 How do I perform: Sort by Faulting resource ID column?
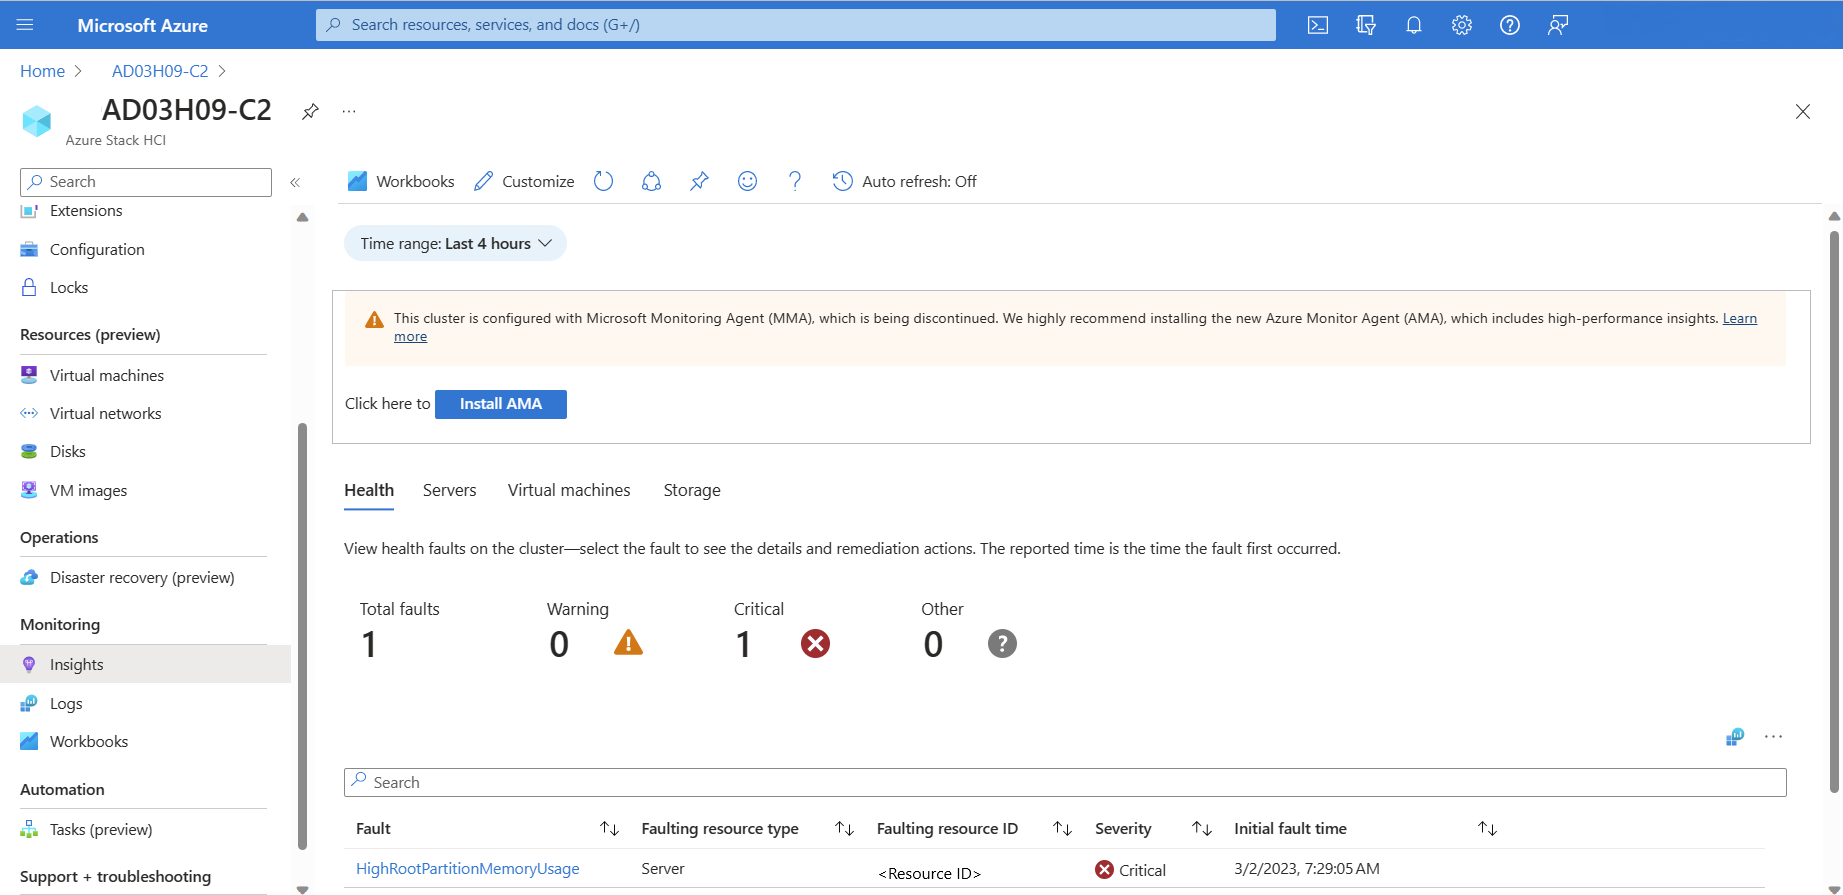pos(1063,829)
